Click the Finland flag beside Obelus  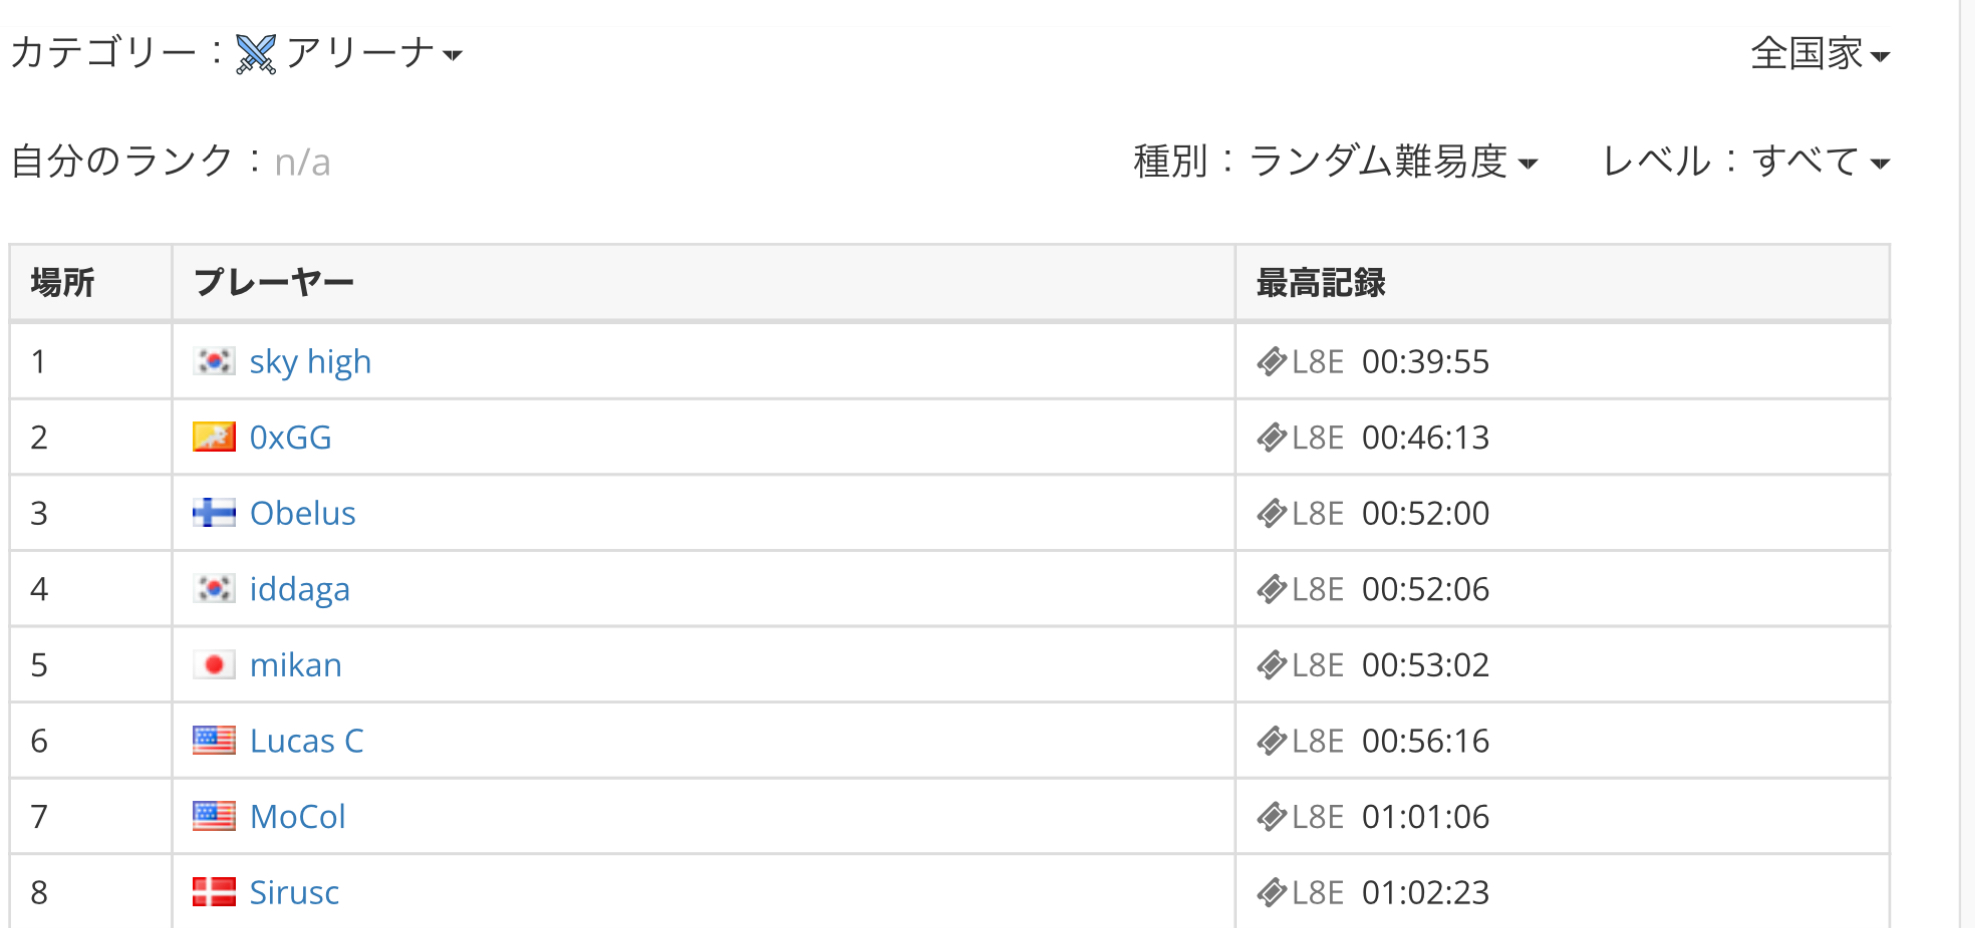[x=214, y=513]
